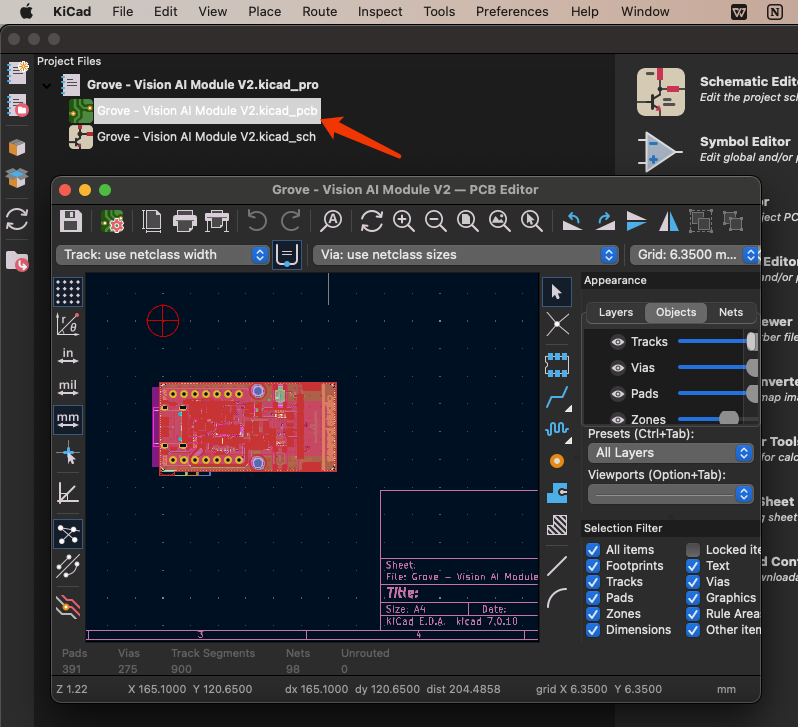Toggle polar coordinates icon

pos(68,324)
